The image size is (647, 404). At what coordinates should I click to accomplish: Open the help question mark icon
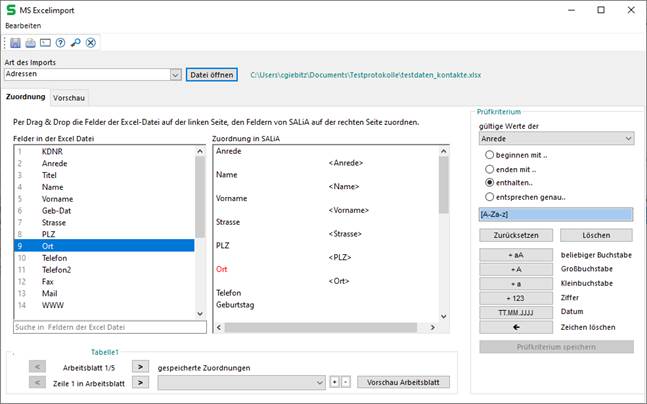(60, 42)
